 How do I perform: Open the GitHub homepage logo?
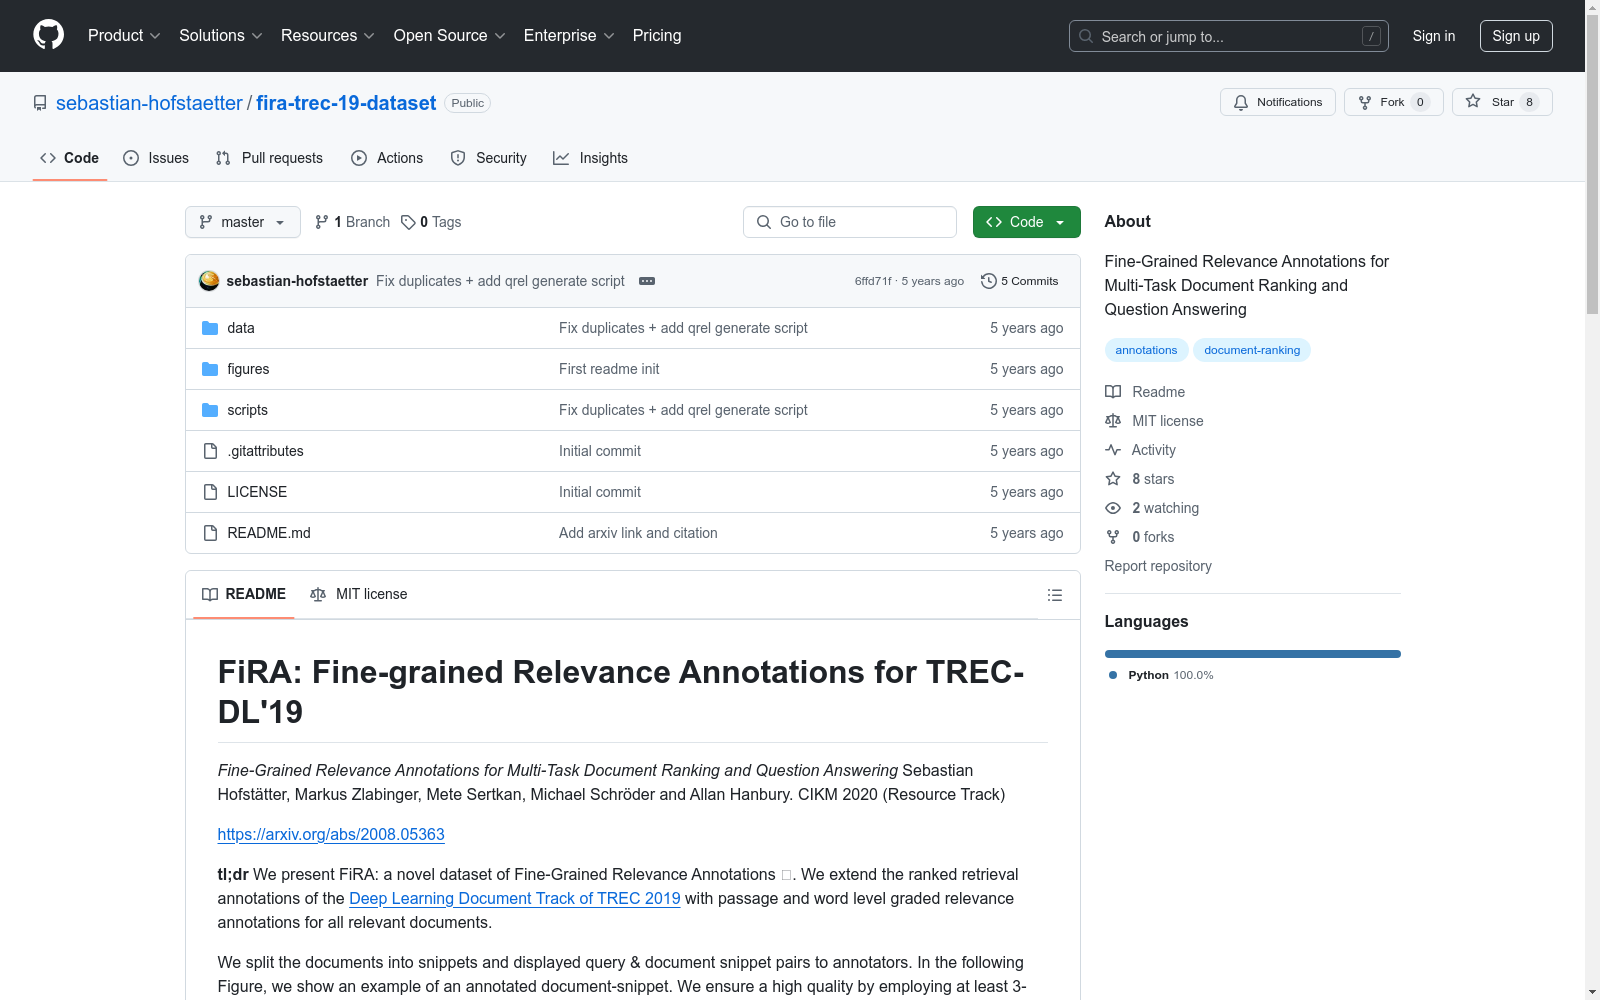[48, 35]
